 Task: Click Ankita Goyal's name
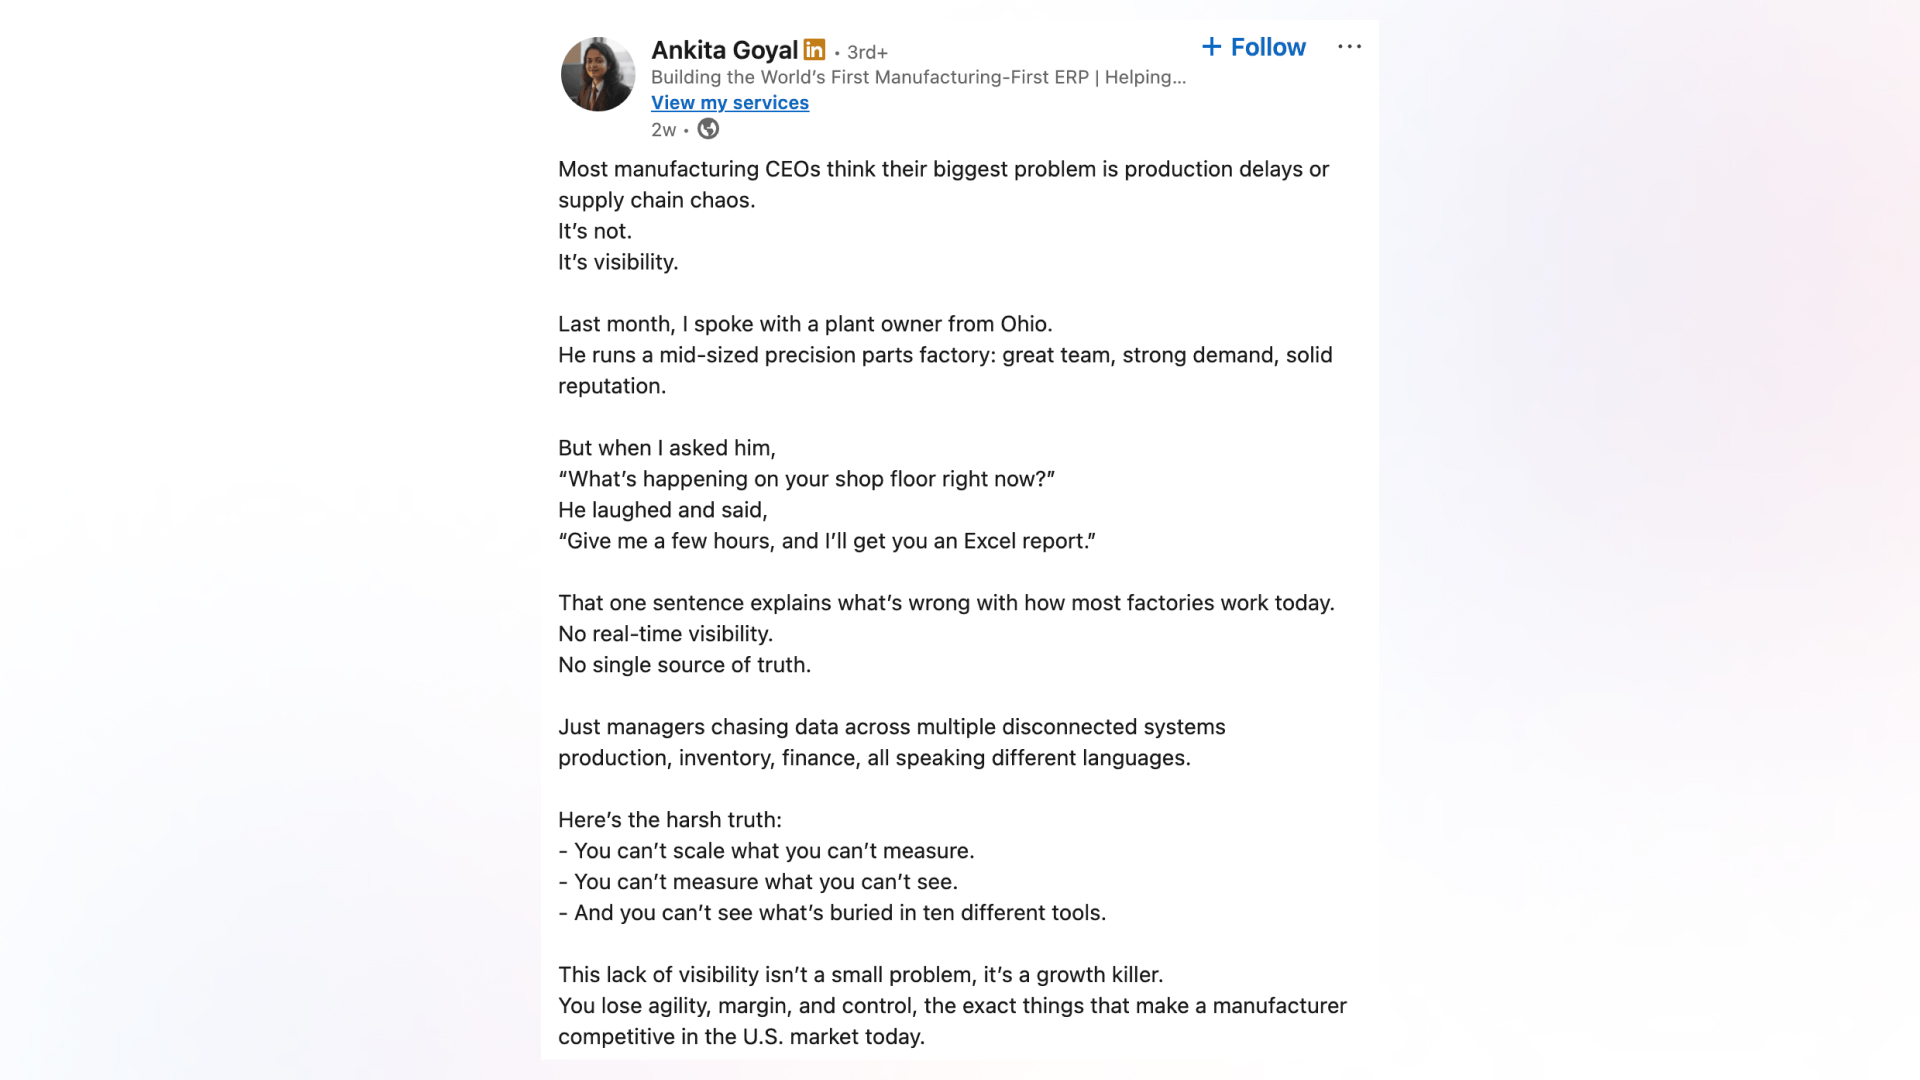tap(725, 50)
